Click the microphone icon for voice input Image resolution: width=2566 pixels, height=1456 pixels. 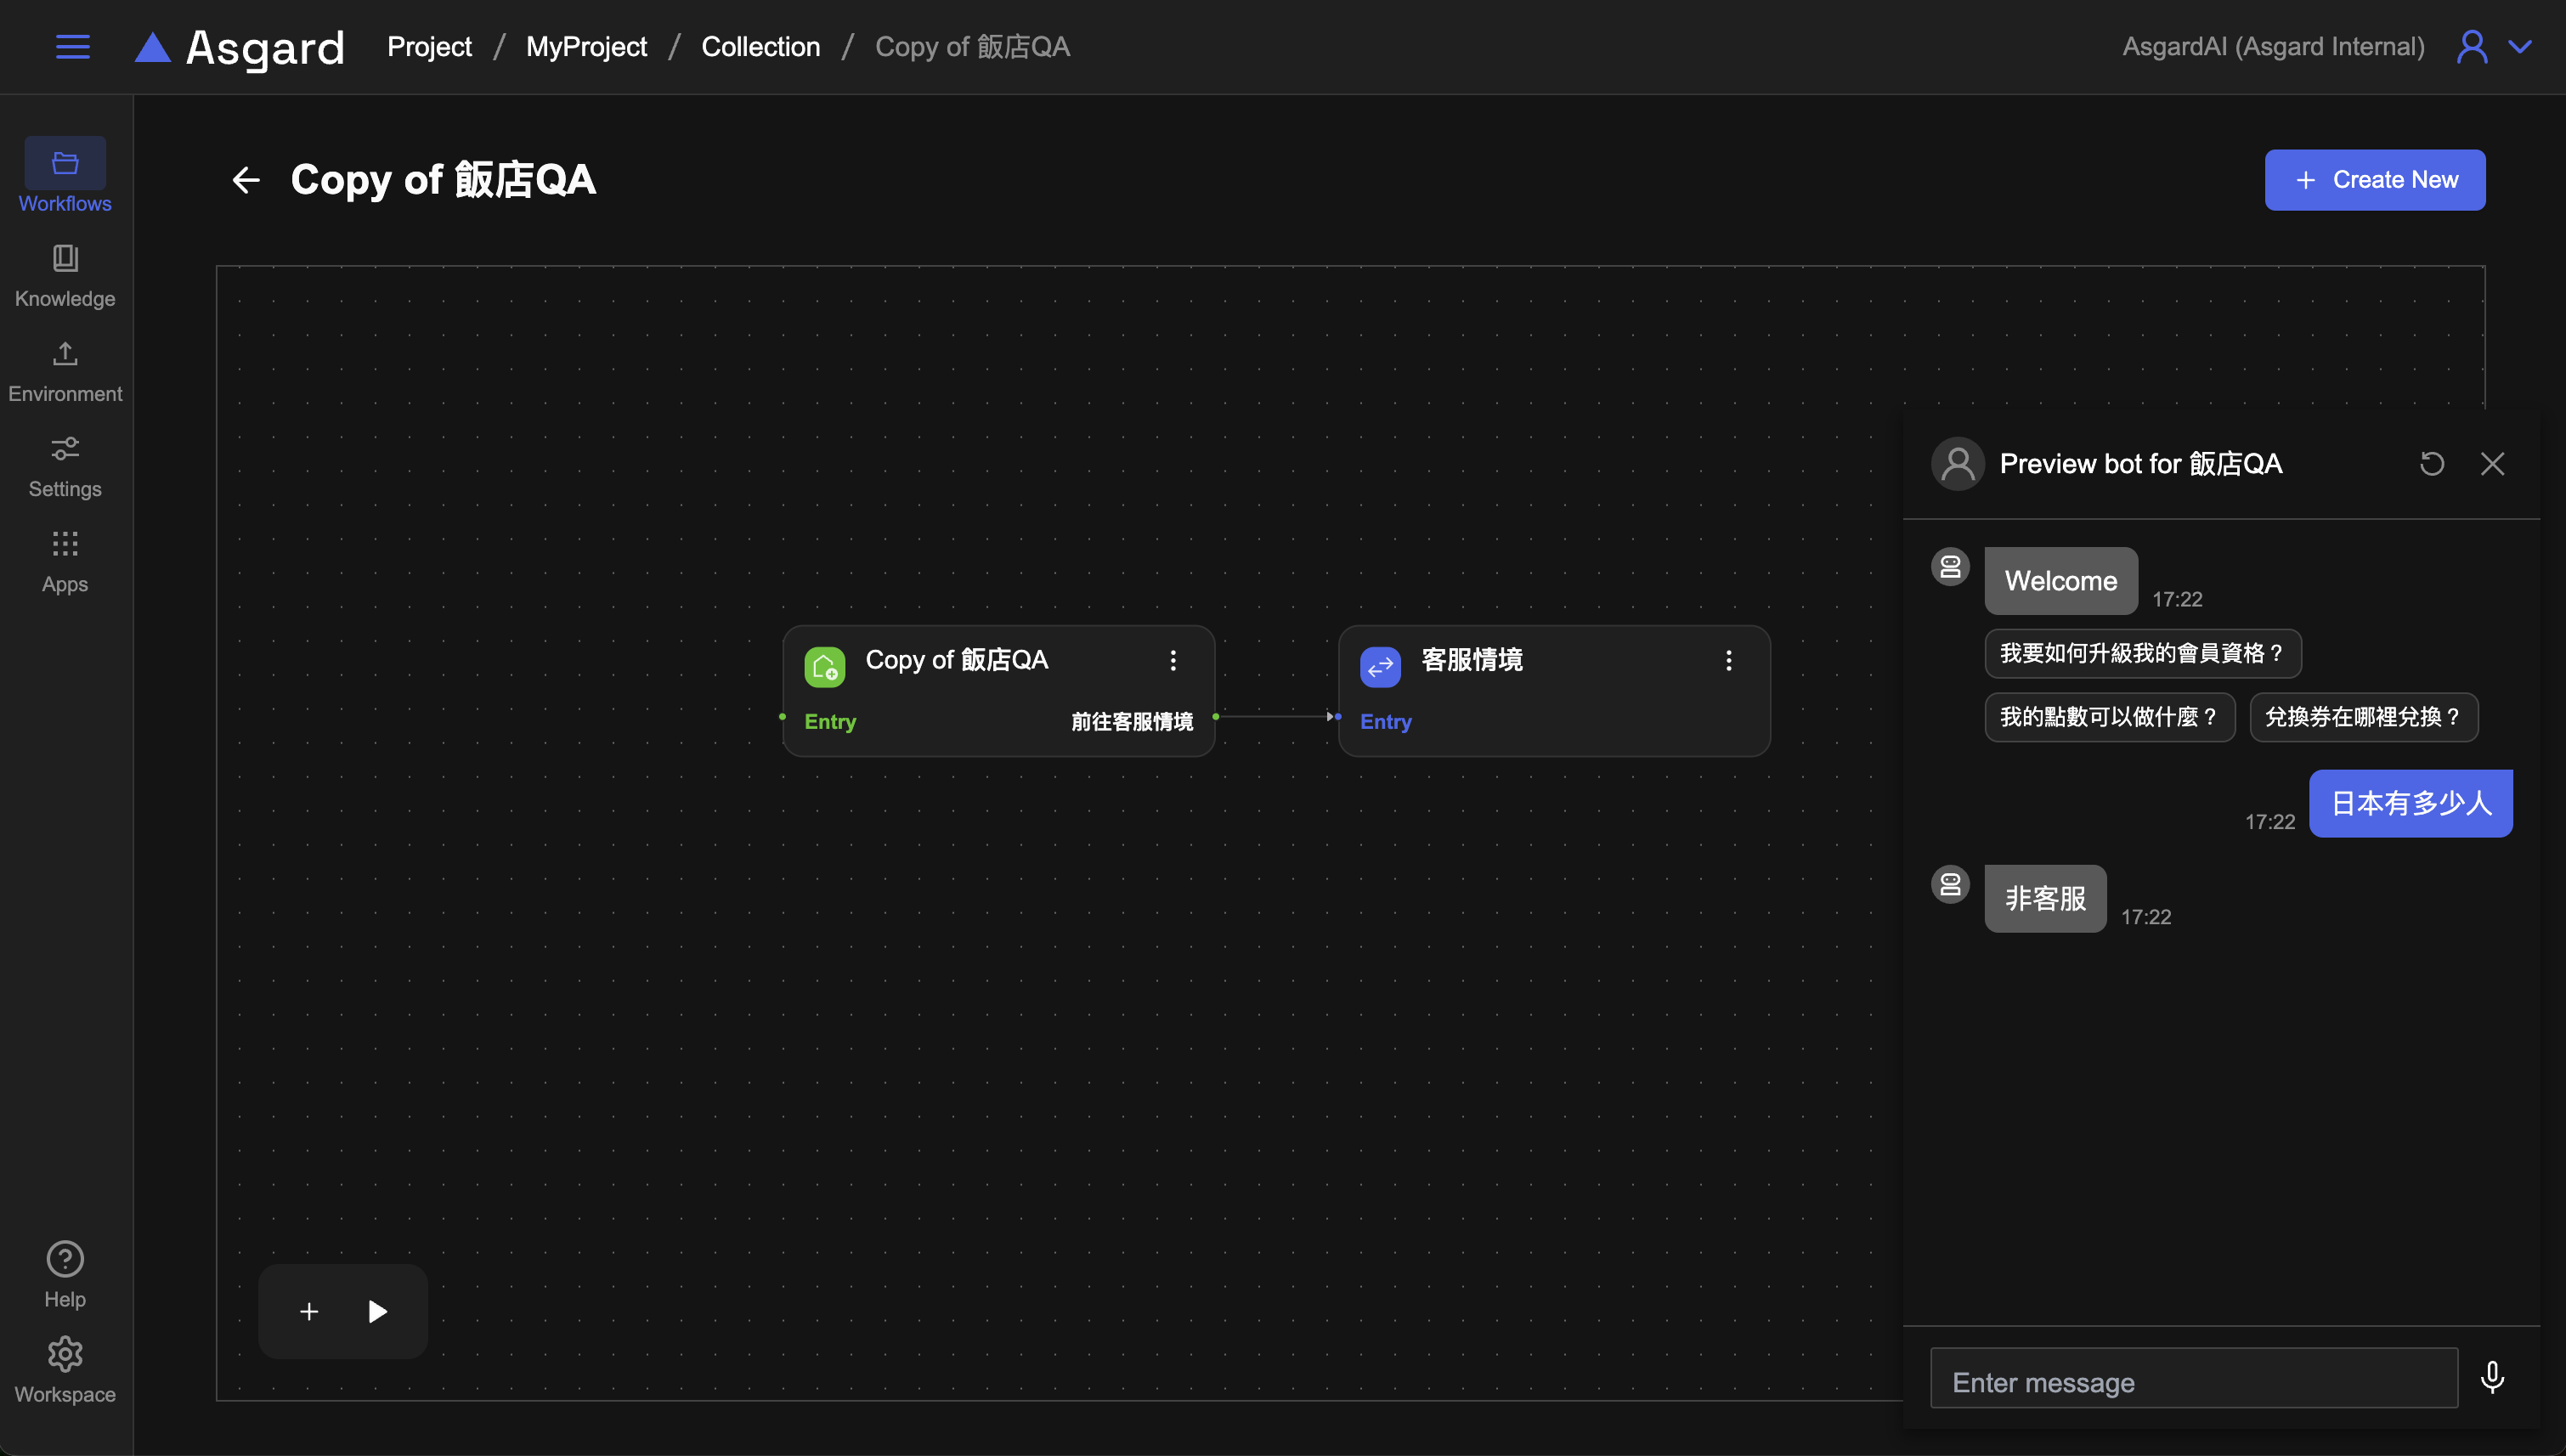pyautogui.click(x=2492, y=1378)
